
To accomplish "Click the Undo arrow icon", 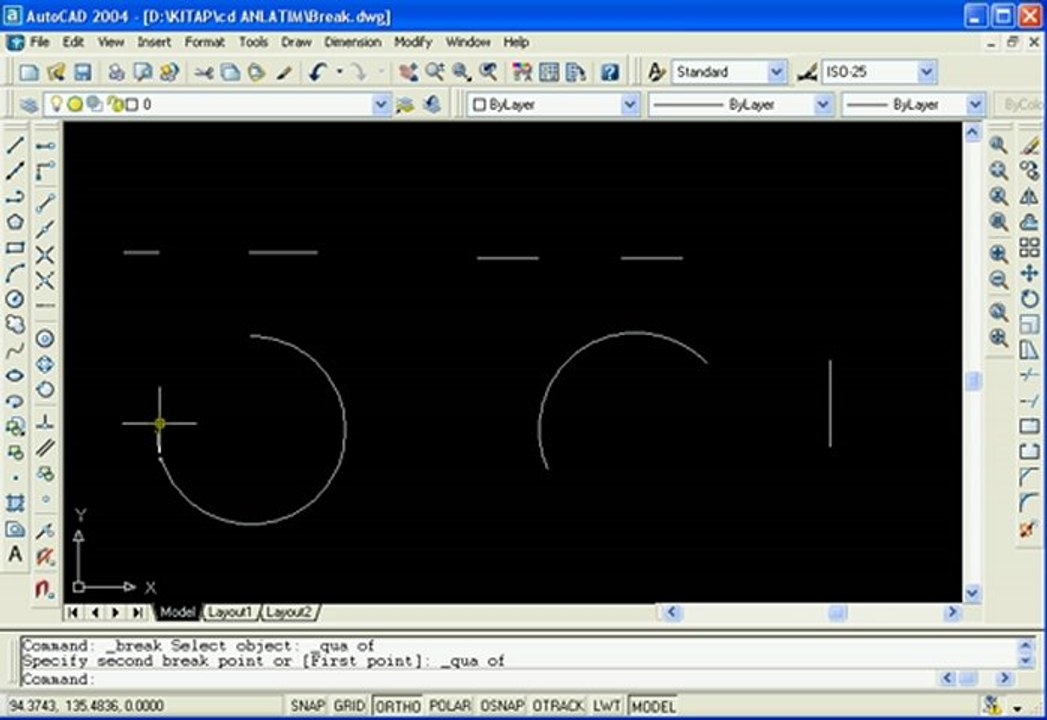I will pos(319,71).
